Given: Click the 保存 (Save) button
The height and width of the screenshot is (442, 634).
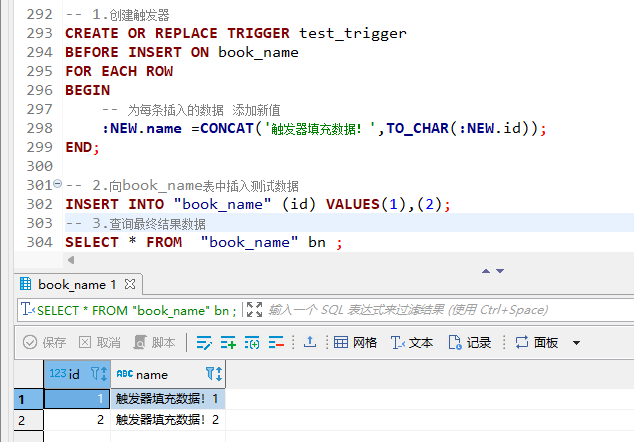Looking at the screenshot, I should click(45, 342).
